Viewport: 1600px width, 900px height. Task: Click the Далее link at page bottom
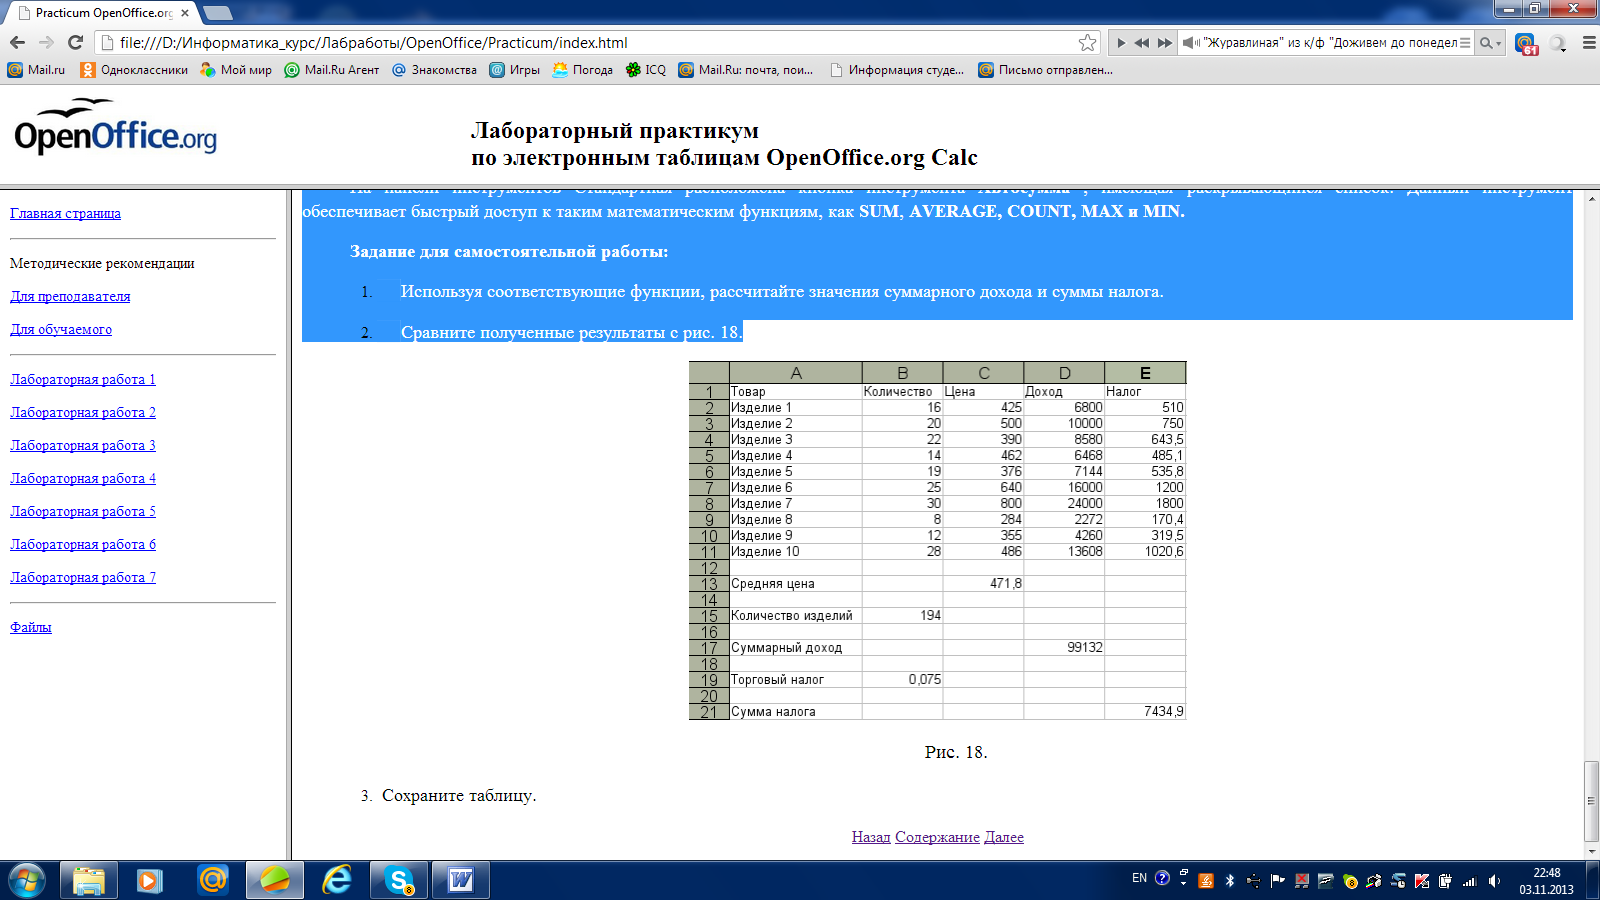coord(1004,837)
